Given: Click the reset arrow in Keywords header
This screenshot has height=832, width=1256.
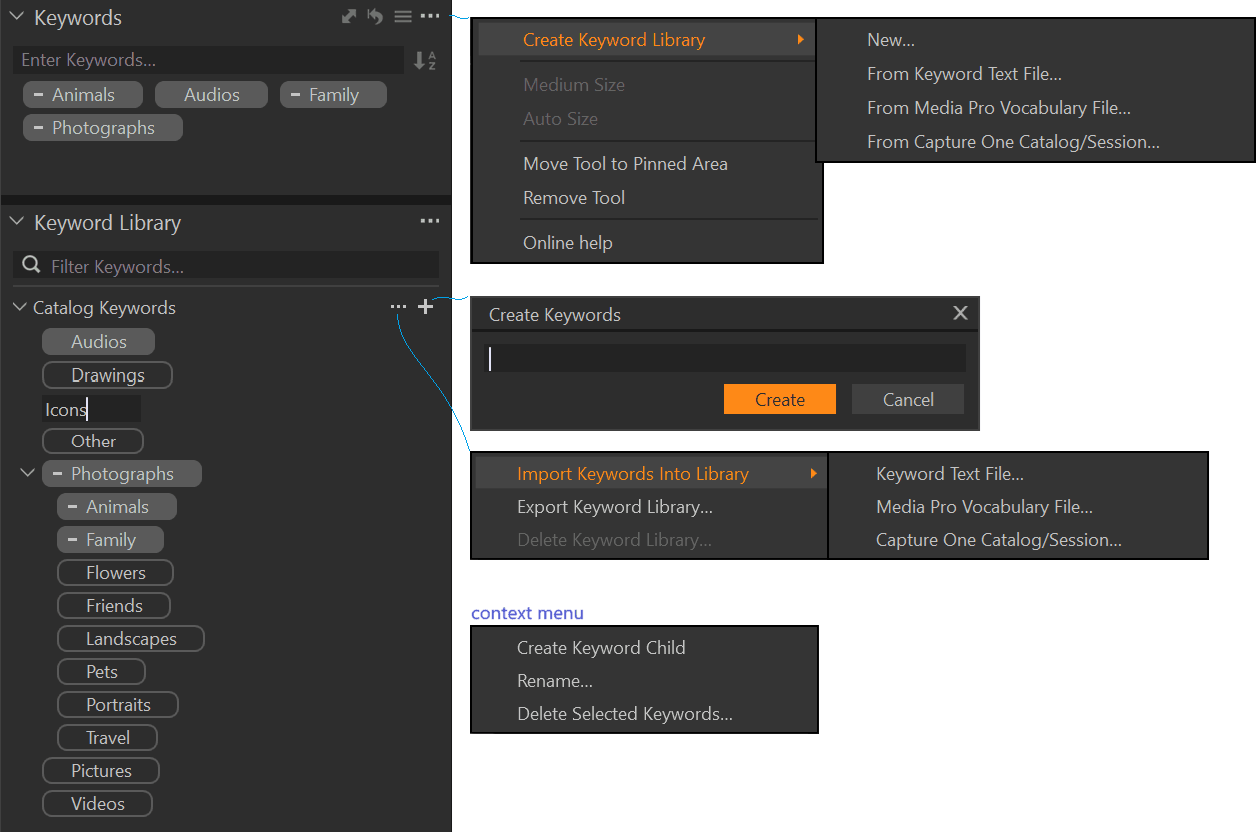Looking at the screenshot, I should click(x=375, y=17).
